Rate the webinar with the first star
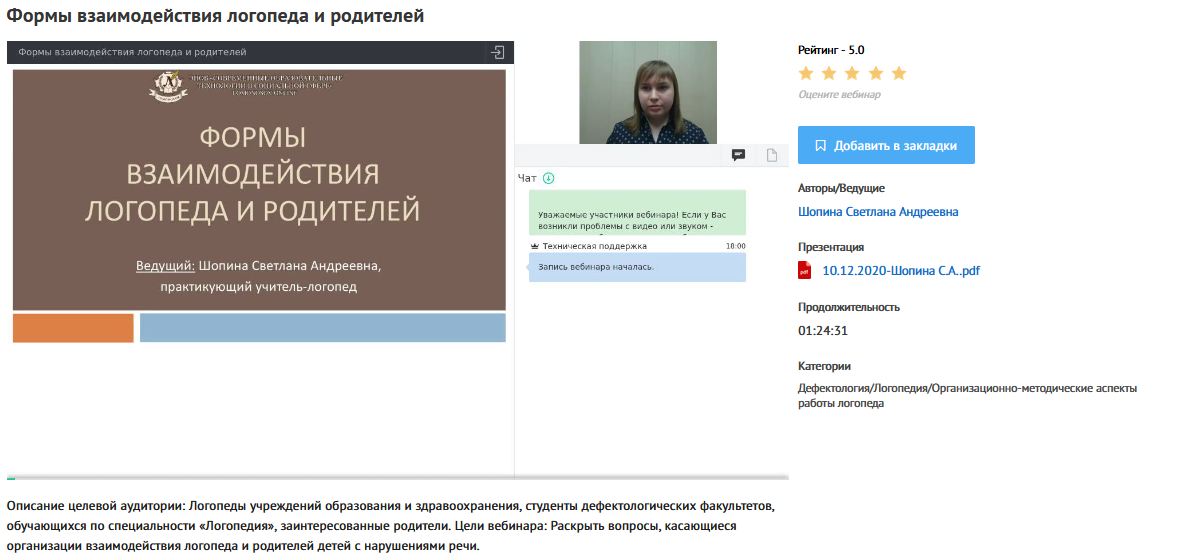 (x=806, y=73)
